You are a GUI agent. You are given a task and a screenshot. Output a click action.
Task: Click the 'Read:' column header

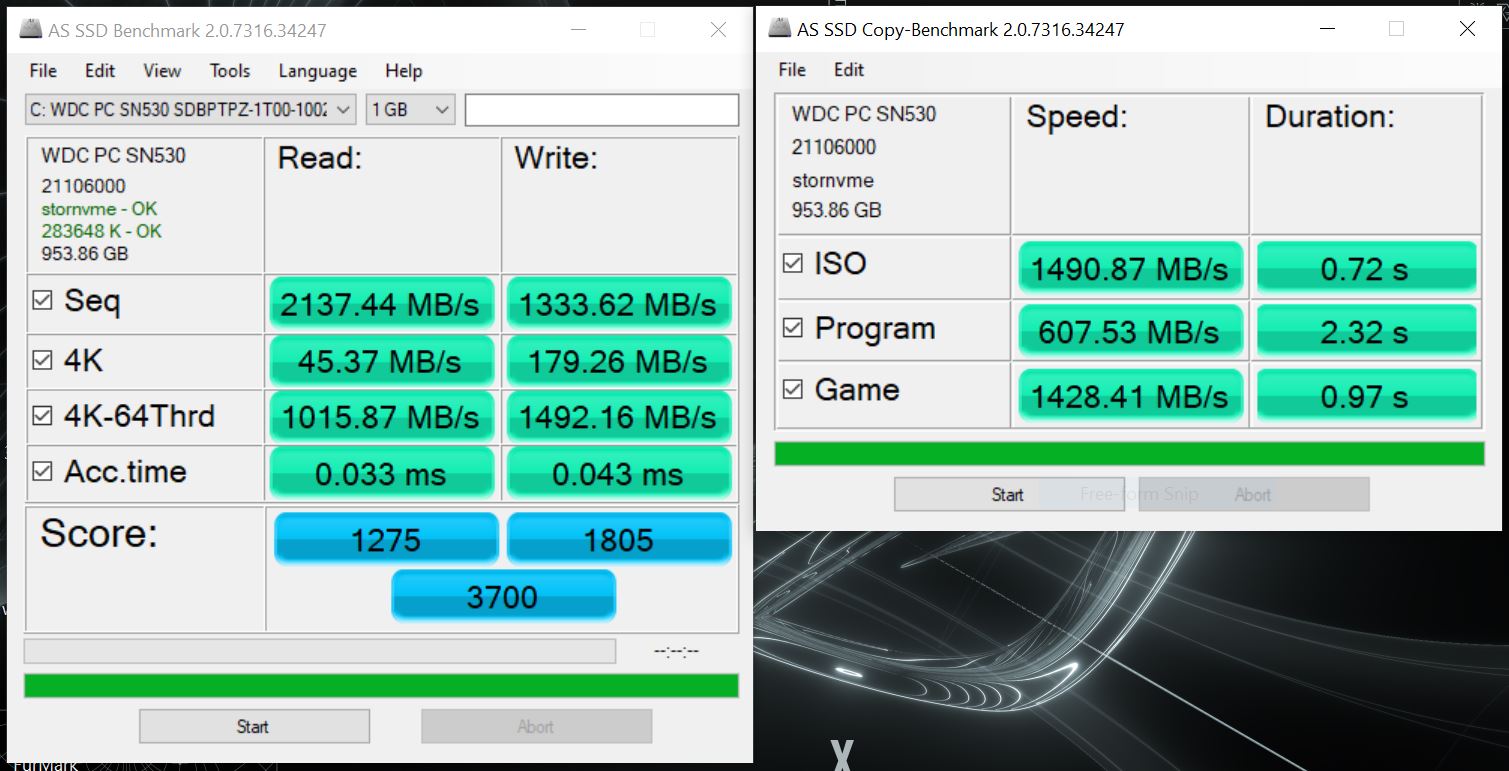click(x=320, y=158)
